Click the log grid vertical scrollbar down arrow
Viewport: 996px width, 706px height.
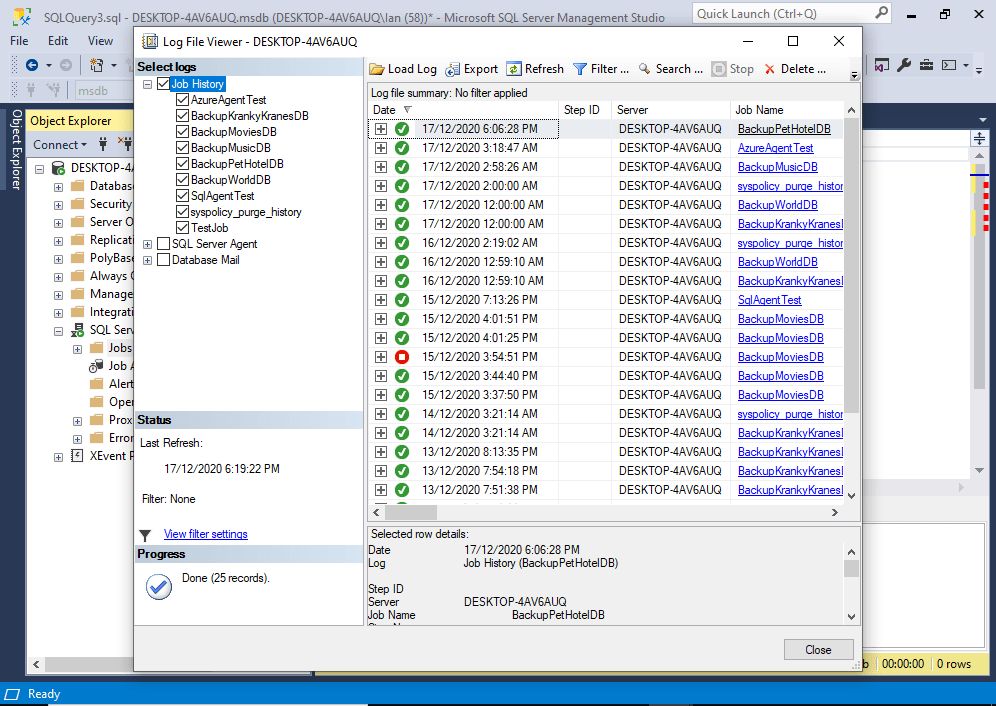(x=852, y=496)
